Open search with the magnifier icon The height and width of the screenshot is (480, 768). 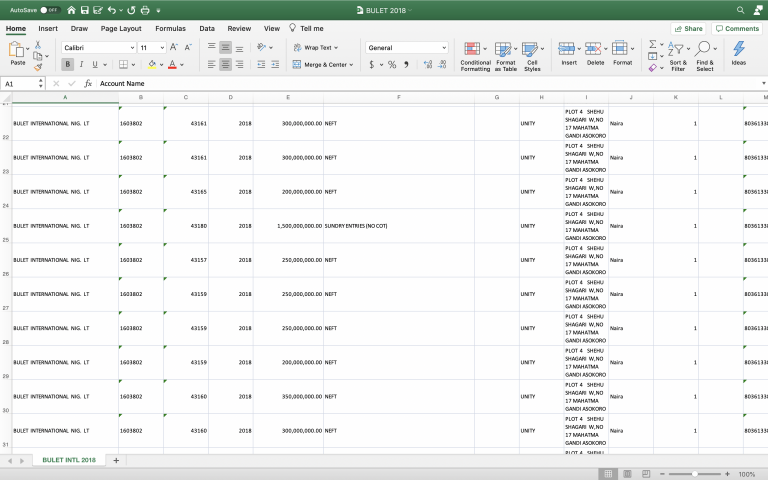741,10
